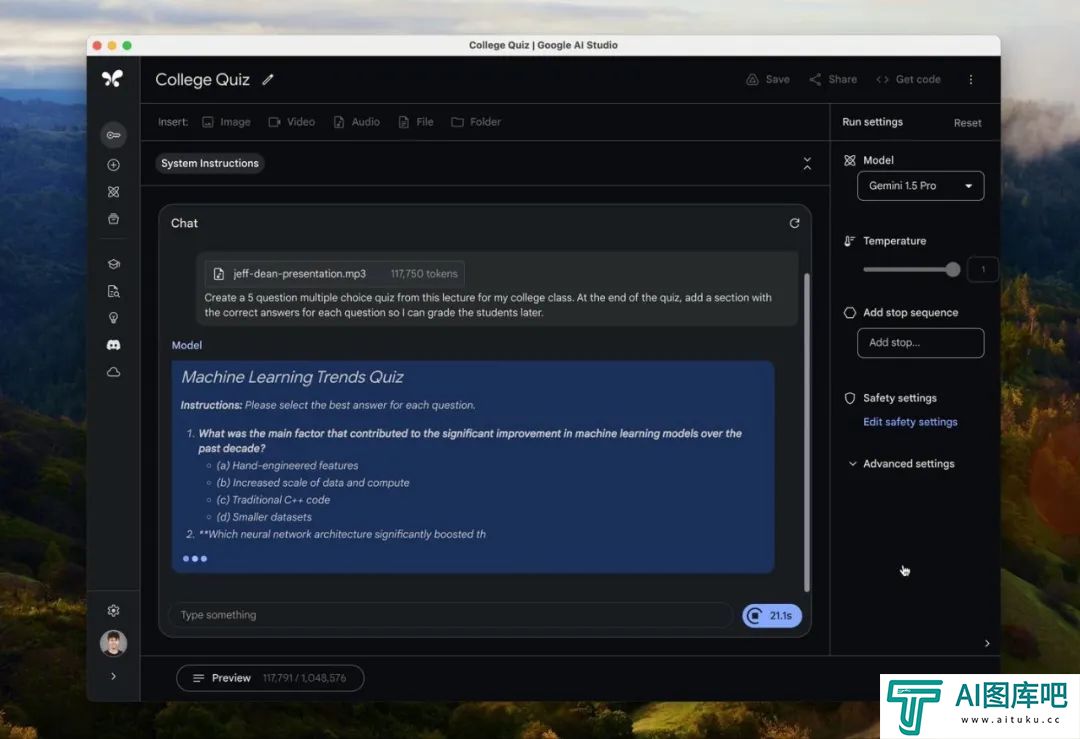Viewport: 1080px width, 739px height.
Task: Insert a Video
Action: point(291,122)
